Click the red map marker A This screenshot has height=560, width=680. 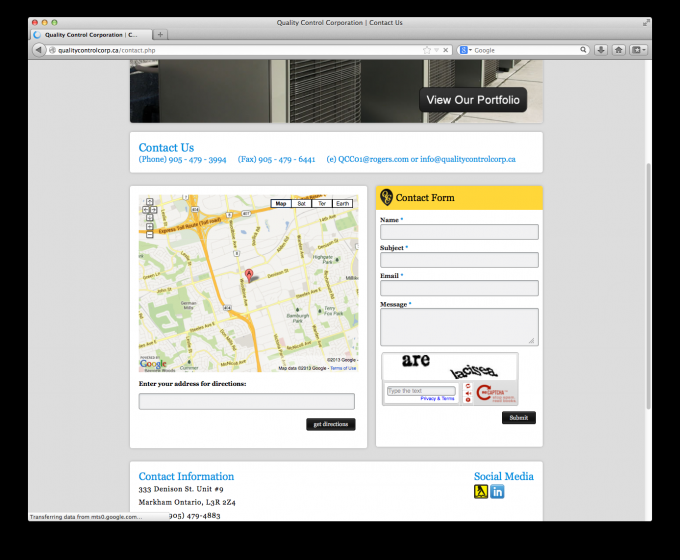pyautogui.click(x=249, y=274)
